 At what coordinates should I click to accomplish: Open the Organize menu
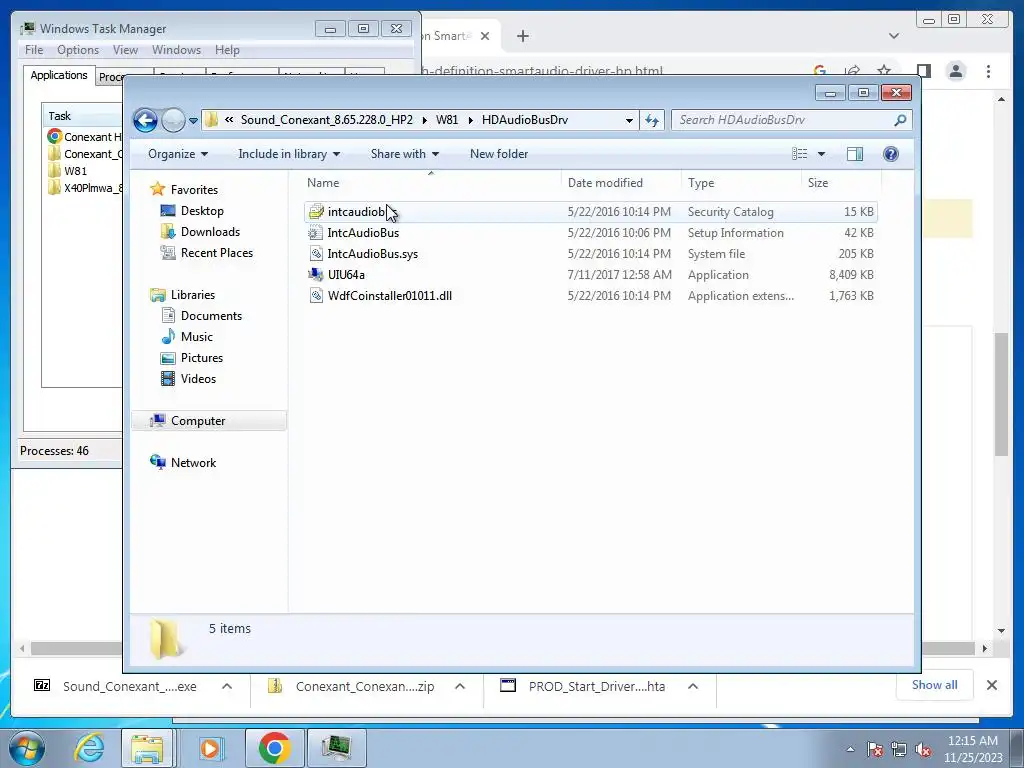tap(178, 154)
